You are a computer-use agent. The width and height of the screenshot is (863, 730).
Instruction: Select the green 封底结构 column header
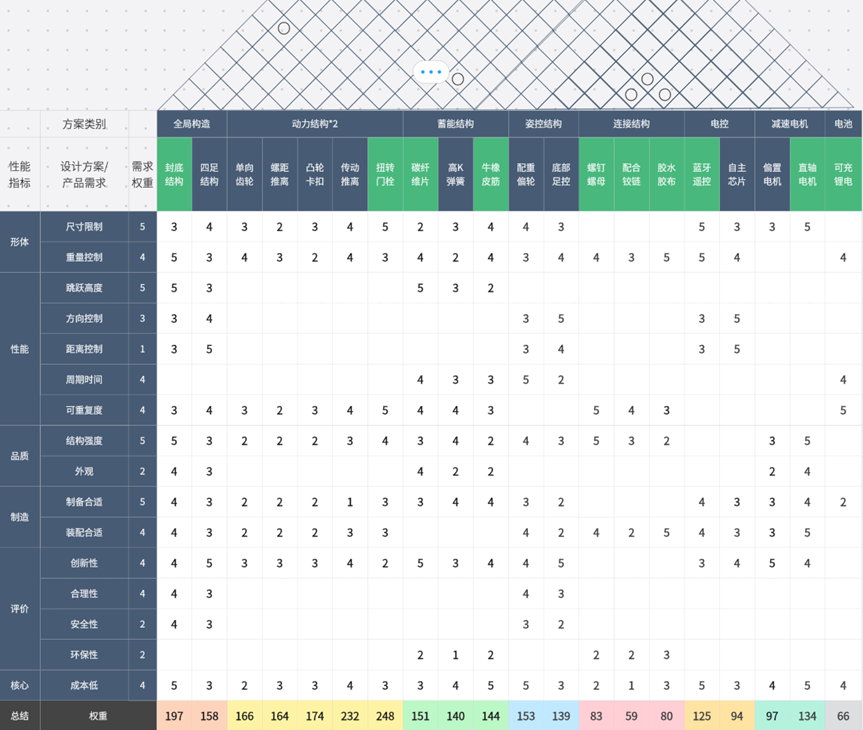(174, 175)
